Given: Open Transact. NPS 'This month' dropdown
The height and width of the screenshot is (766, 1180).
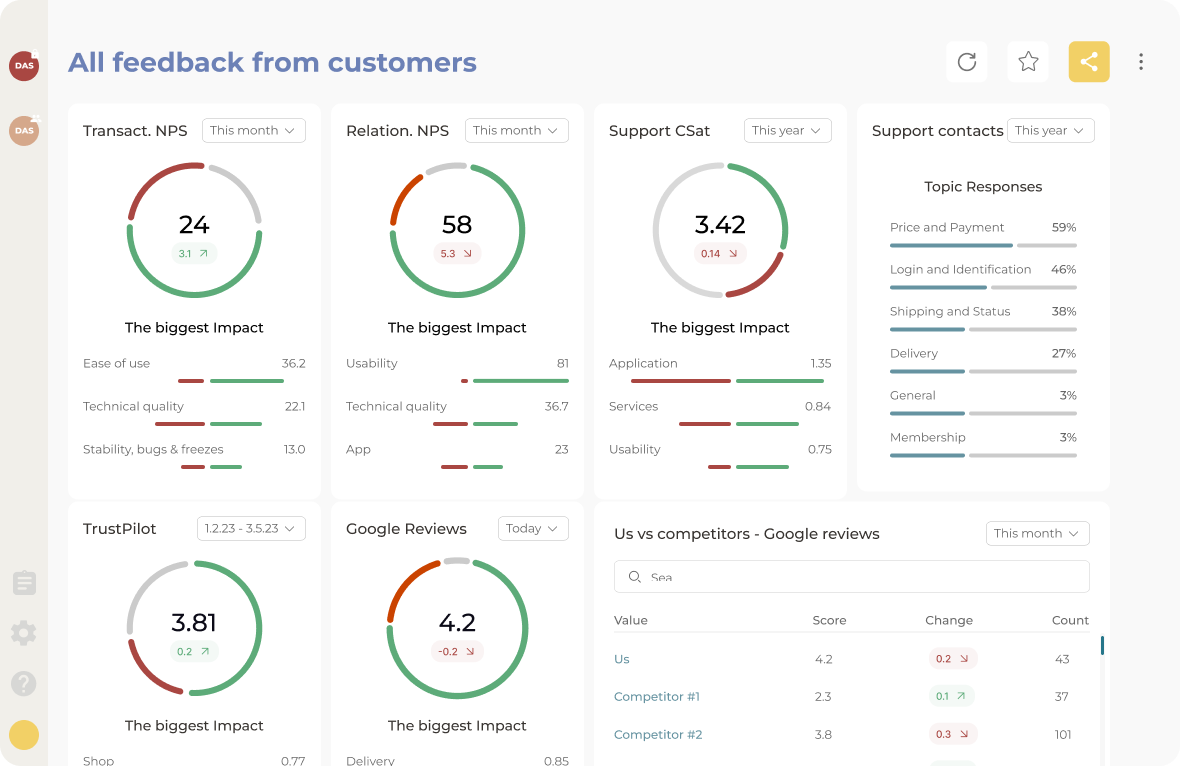Looking at the screenshot, I should 253,130.
